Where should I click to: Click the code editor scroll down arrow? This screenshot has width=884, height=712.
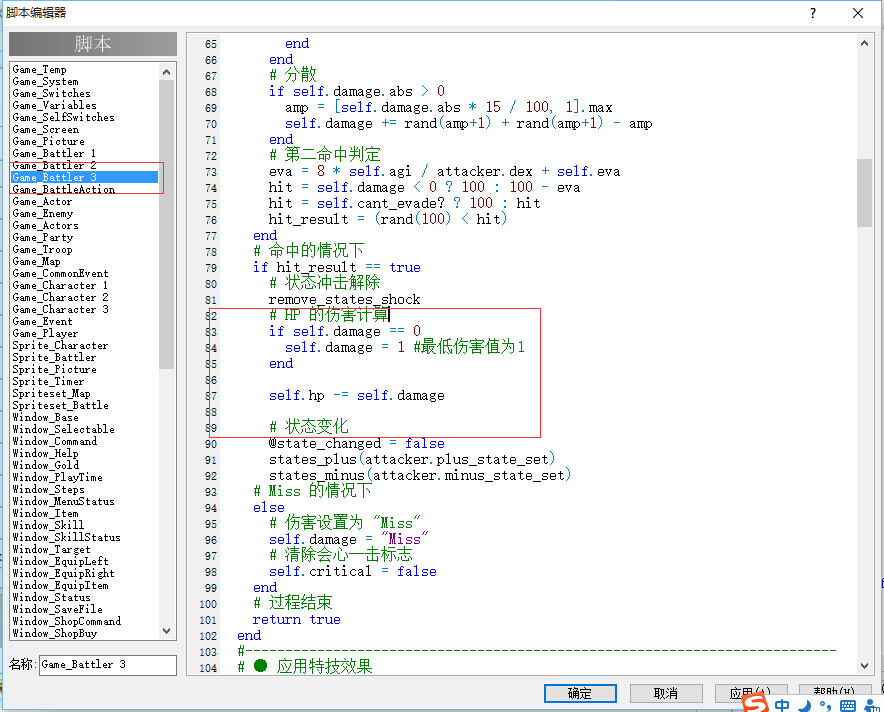click(864, 666)
